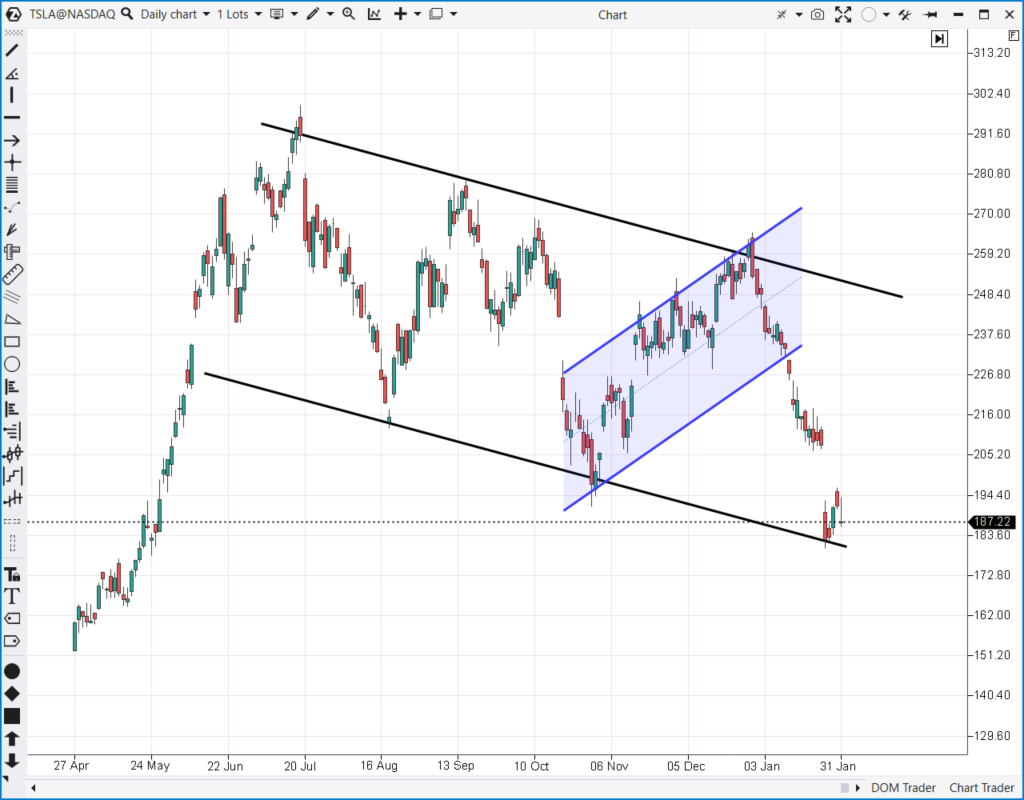This screenshot has width=1024, height=800.
Task: Click the scroll to latest bar button
Action: 939,39
